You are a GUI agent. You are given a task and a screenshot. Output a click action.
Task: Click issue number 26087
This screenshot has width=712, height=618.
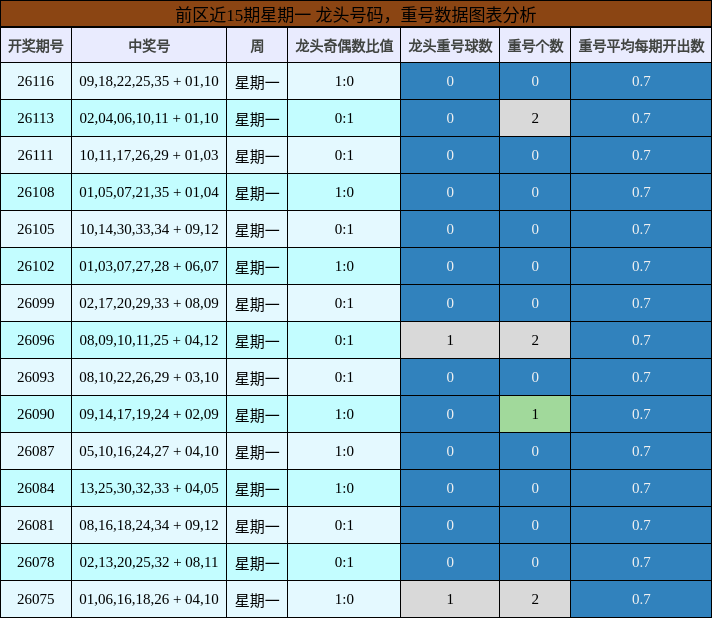[36, 451]
